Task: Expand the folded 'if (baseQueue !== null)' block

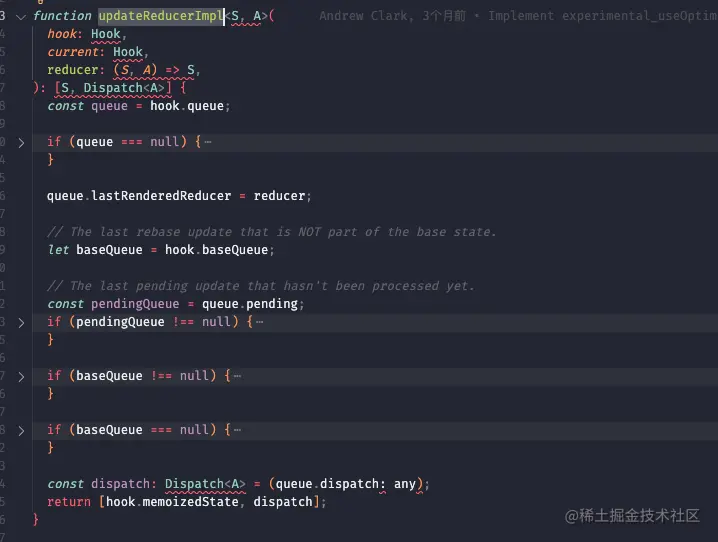Action: pyautogui.click(x=21, y=377)
